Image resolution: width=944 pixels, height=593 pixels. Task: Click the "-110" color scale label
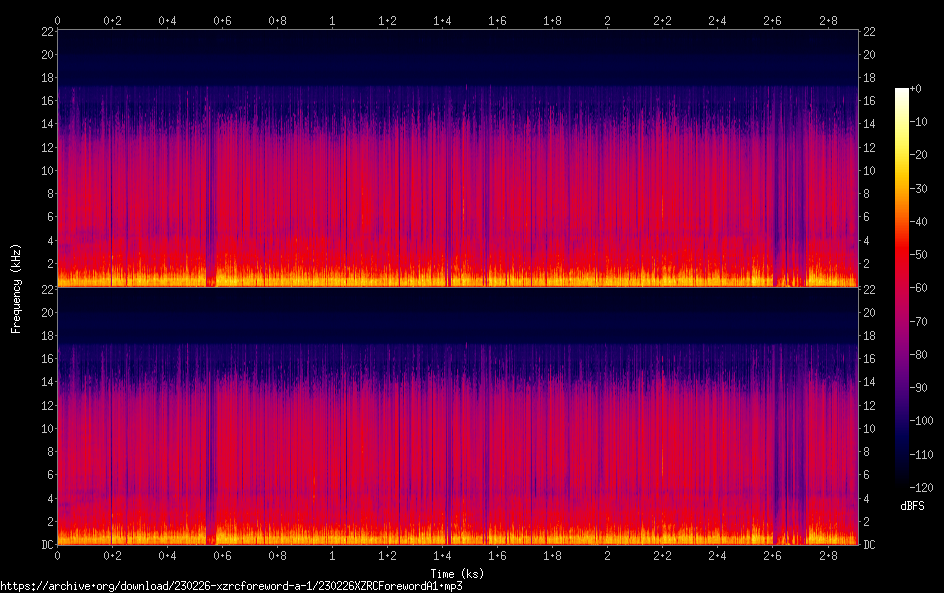pyautogui.click(x=921, y=455)
